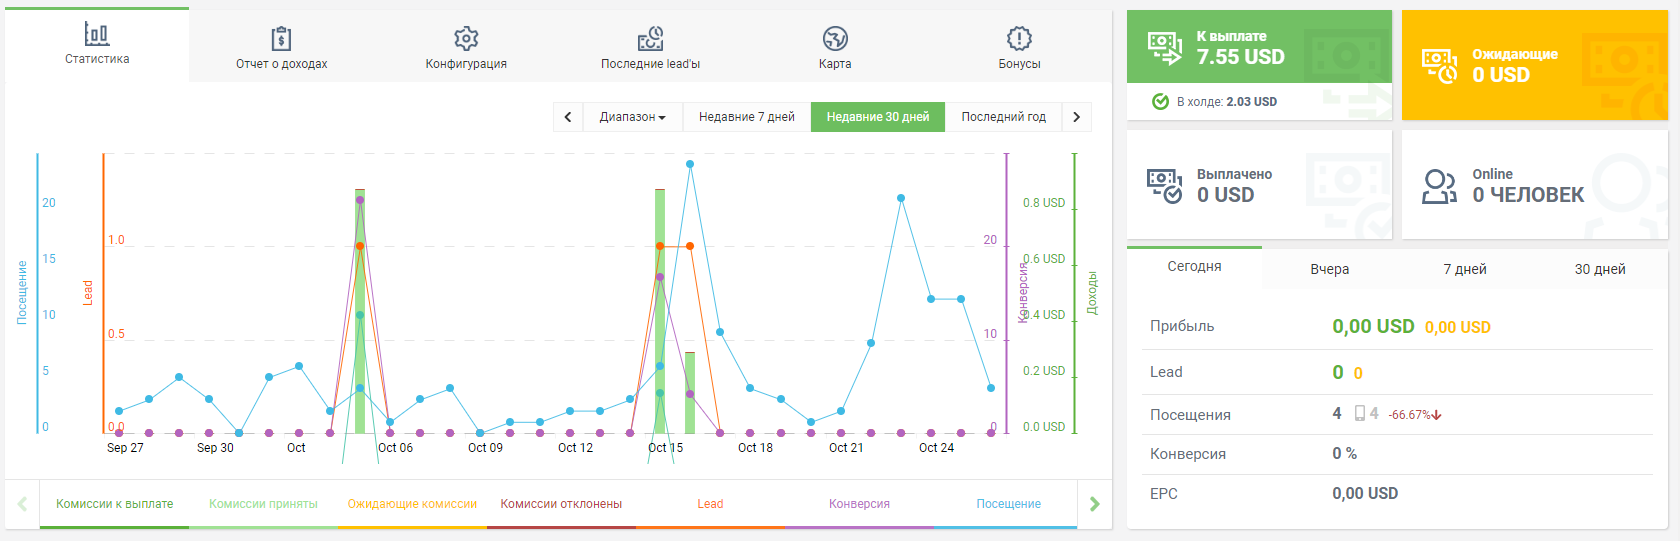Toggle Комиссии приняты chart series

263,504
